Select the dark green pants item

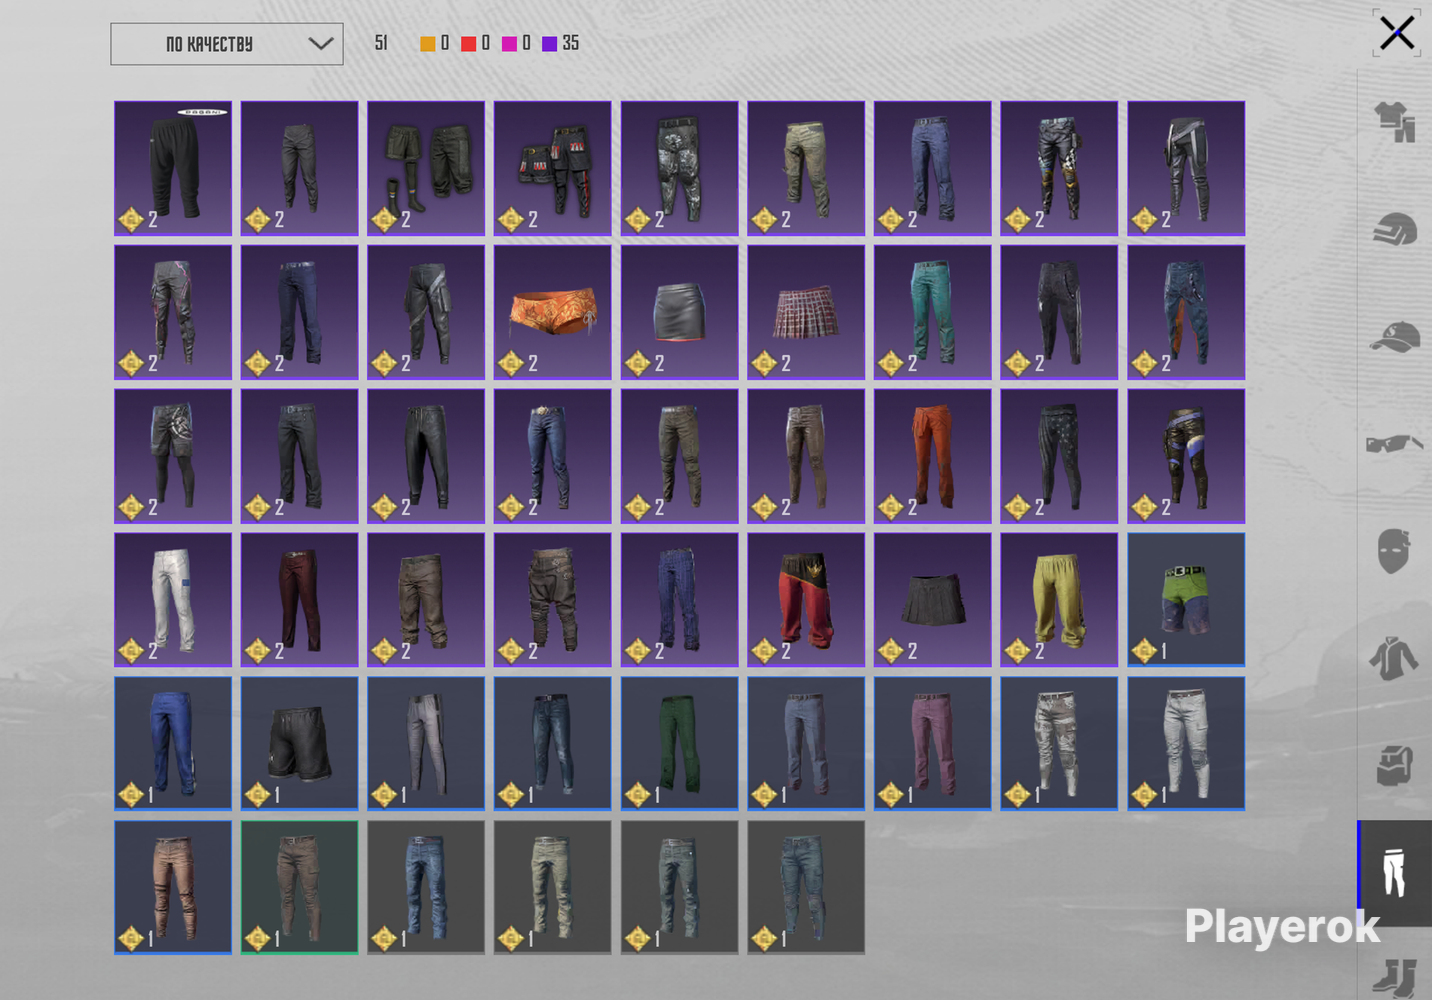(x=679, y=743)
